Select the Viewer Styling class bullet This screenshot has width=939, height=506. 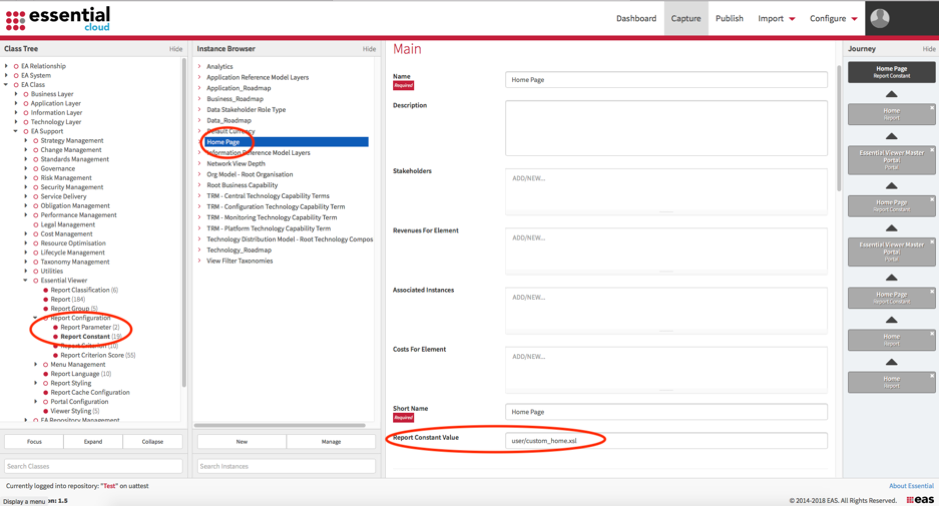(x=46, y=411)
